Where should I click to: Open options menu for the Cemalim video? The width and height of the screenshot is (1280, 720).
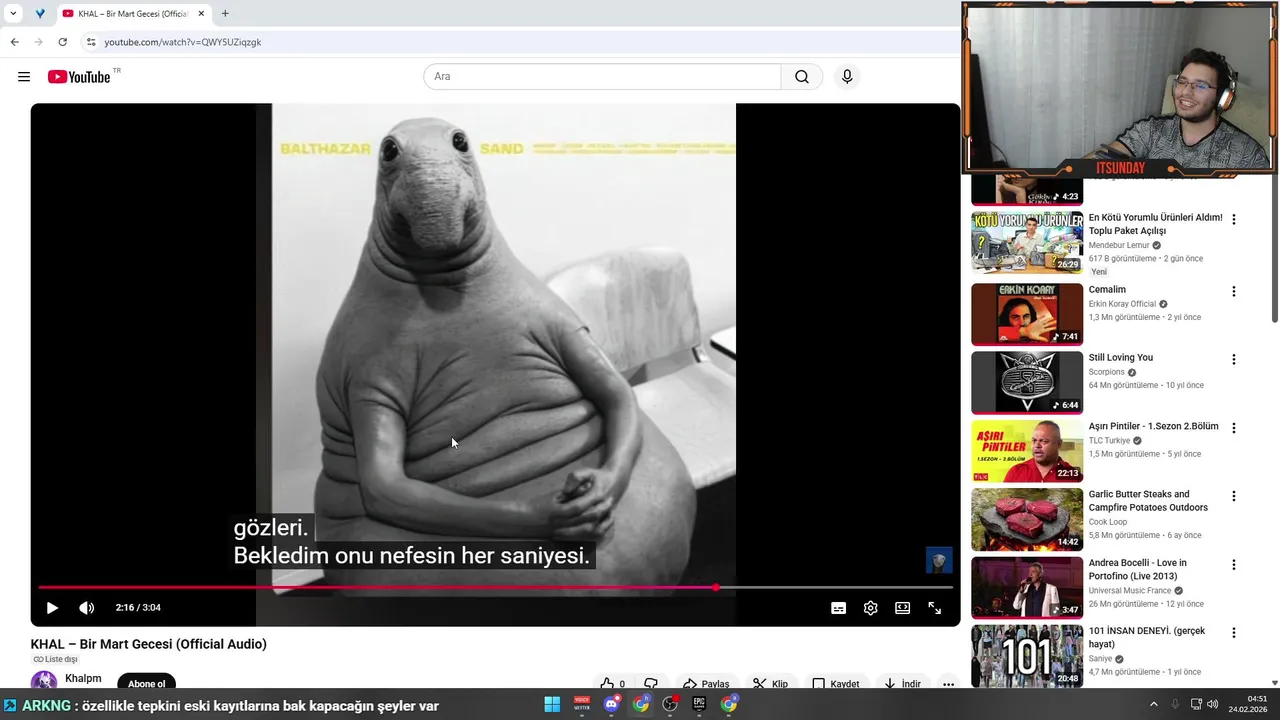(x=1233, y=291)
